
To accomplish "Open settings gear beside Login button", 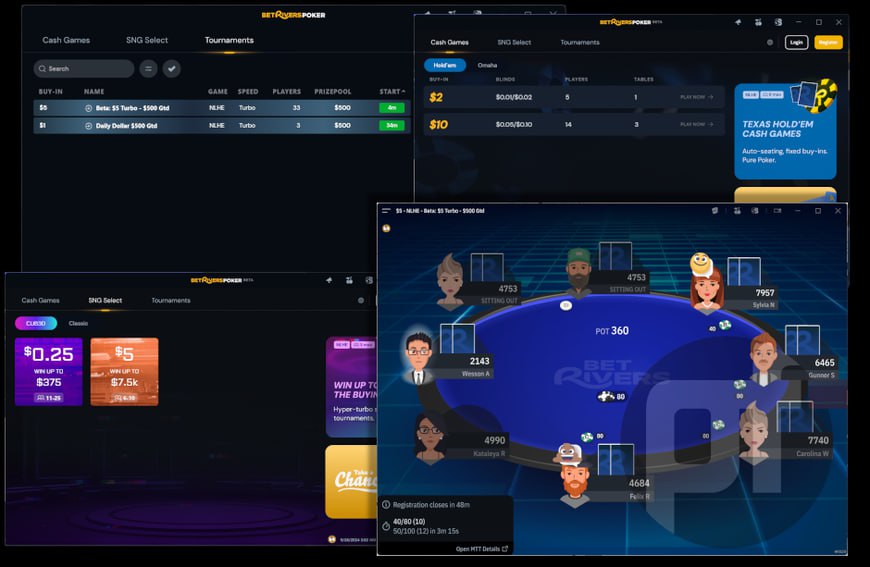I will pos(770,42).
